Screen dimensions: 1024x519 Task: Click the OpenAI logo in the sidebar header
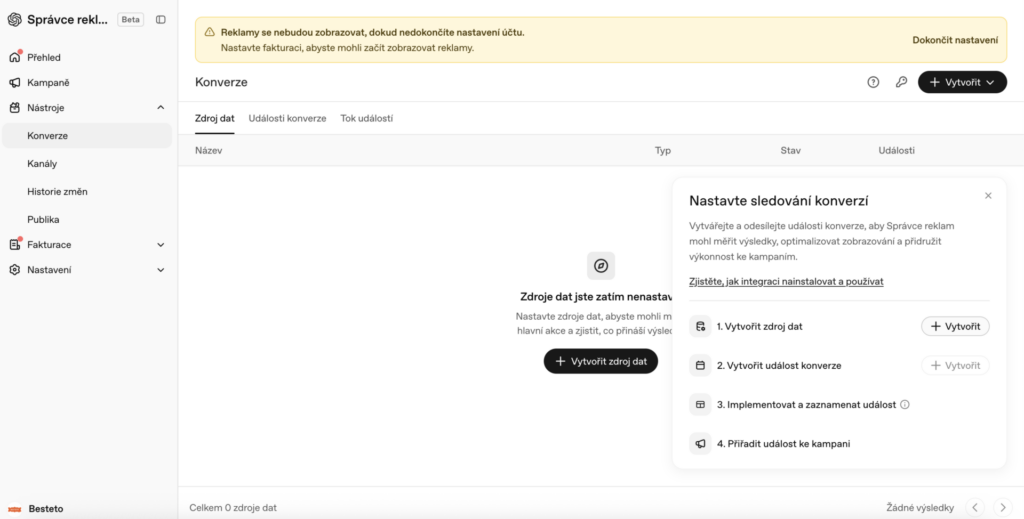14,20
